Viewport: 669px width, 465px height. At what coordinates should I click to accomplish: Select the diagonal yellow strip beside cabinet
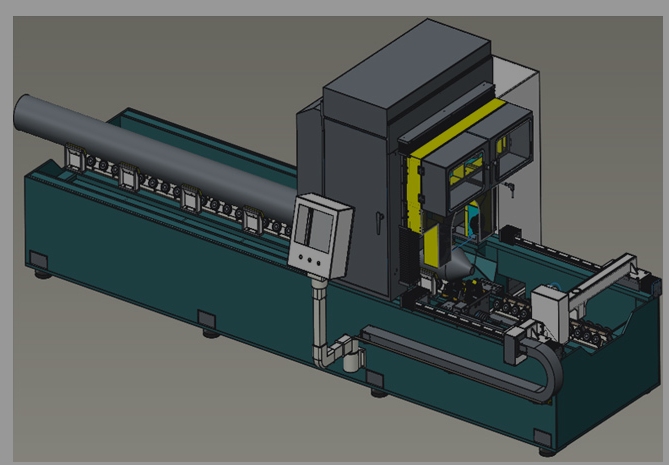(457, 128)
